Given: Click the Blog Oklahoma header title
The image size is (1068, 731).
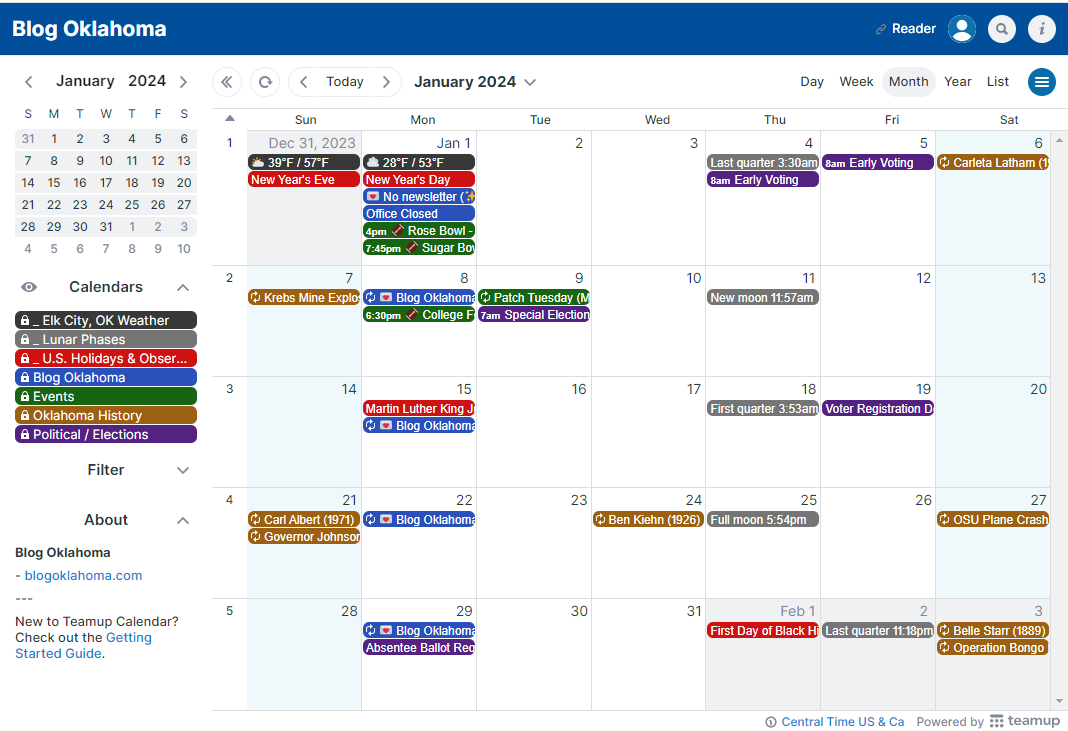Looking at the screenshot, I should point(89,29).
